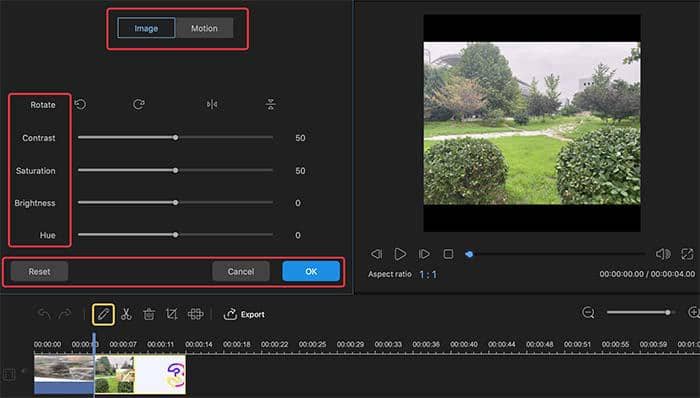Open fullscreen preview

[x=687, y=254]
